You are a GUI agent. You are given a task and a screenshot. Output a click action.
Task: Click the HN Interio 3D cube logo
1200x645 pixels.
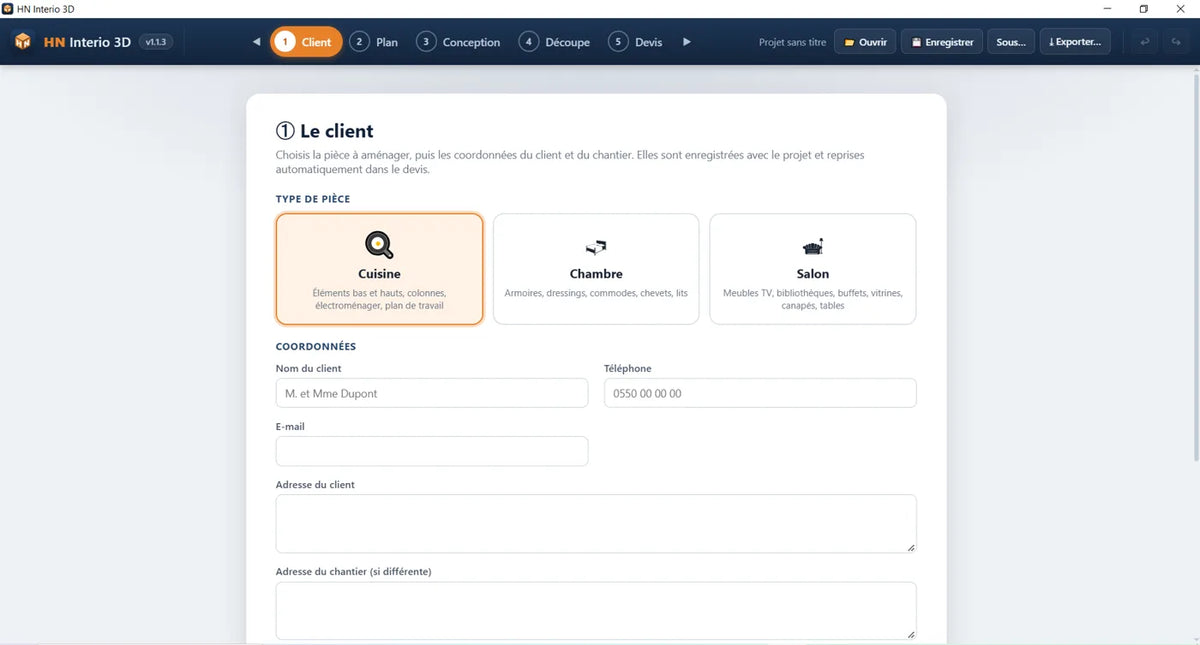(x=22, y=42)
